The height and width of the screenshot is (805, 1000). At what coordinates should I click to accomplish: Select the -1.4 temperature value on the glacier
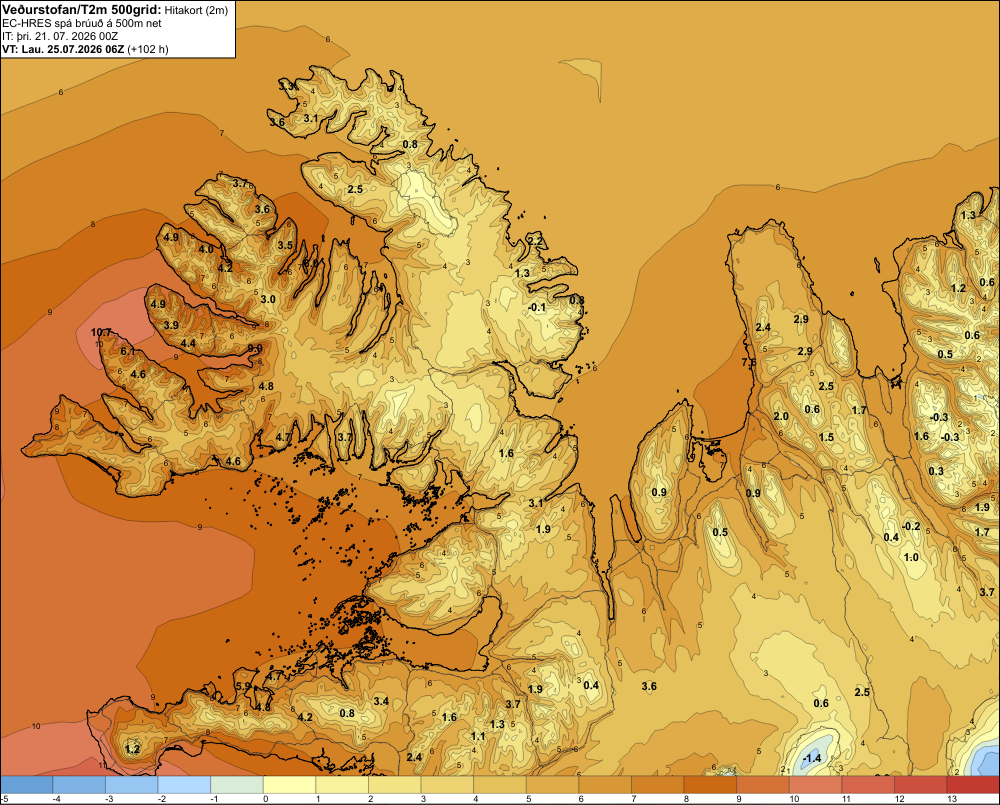coord(812,758)
